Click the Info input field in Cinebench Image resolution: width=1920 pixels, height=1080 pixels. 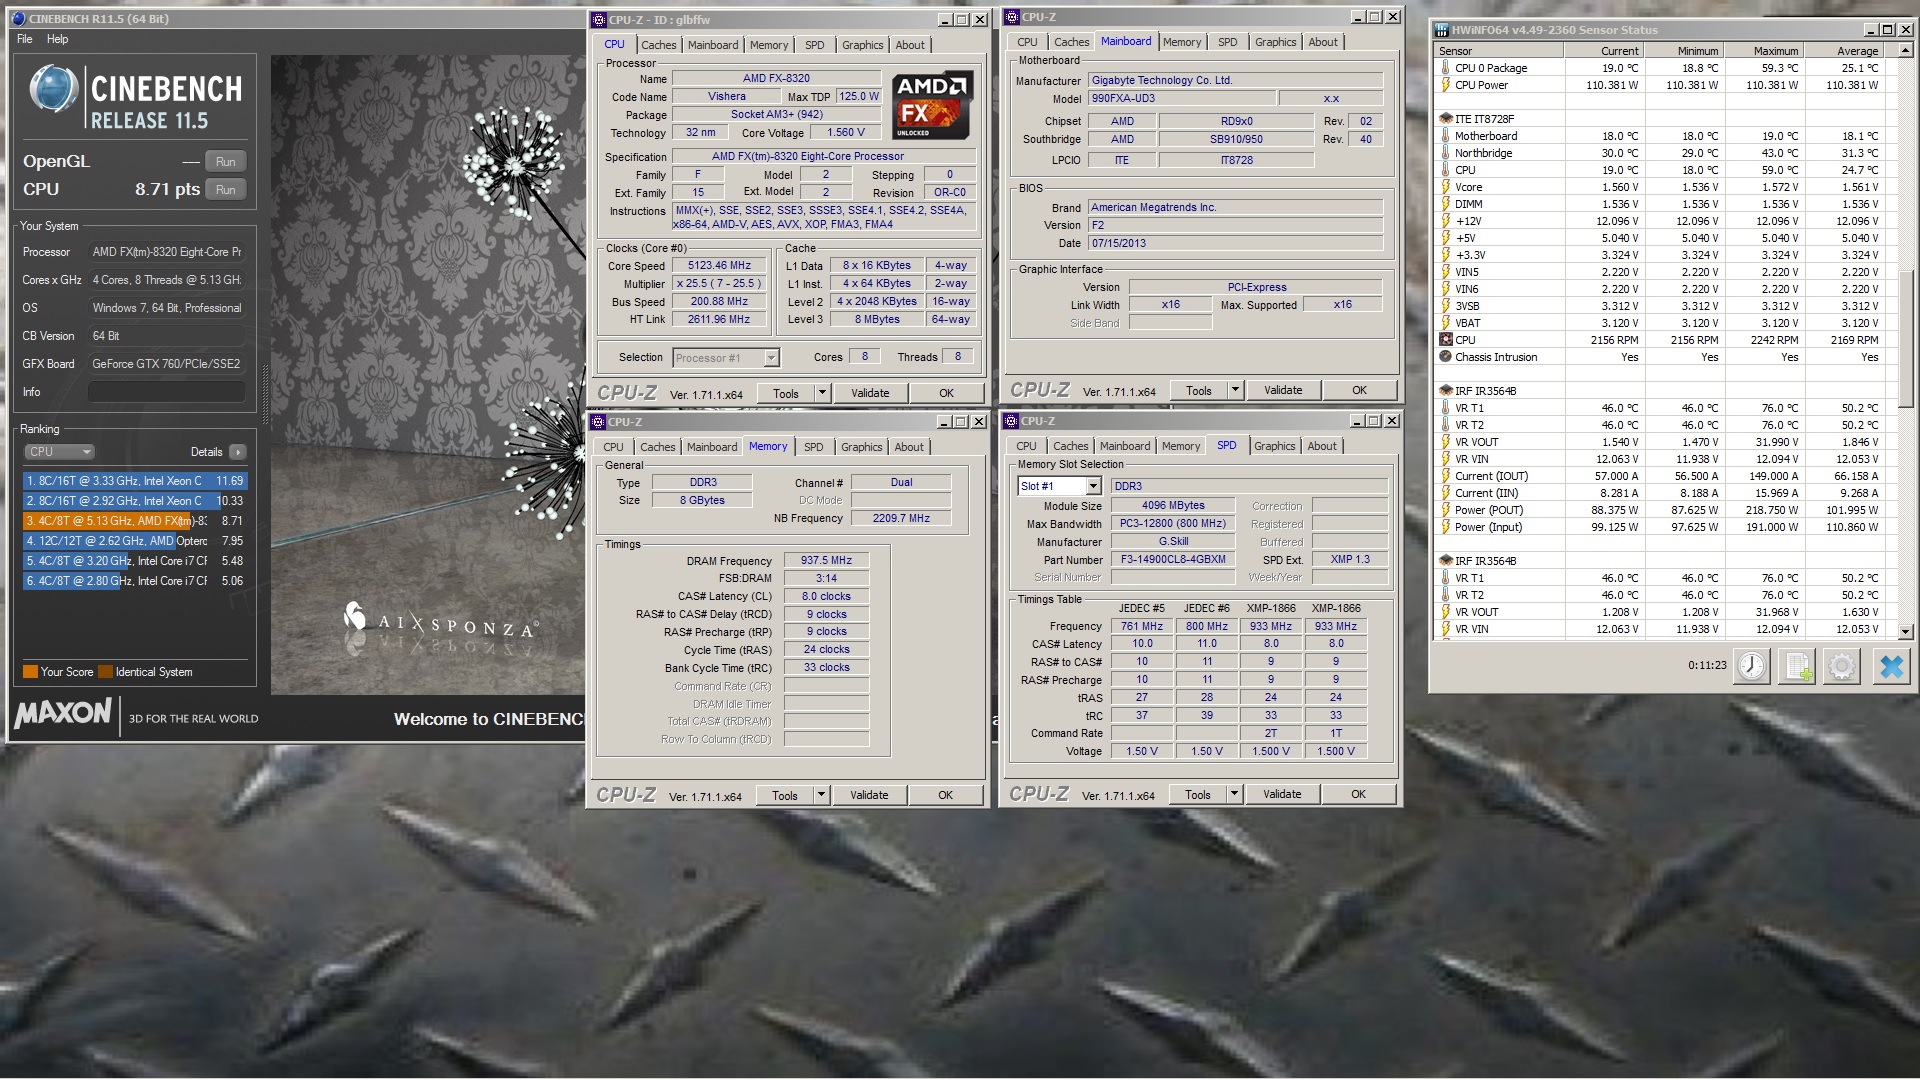click(x=167, y=392)
